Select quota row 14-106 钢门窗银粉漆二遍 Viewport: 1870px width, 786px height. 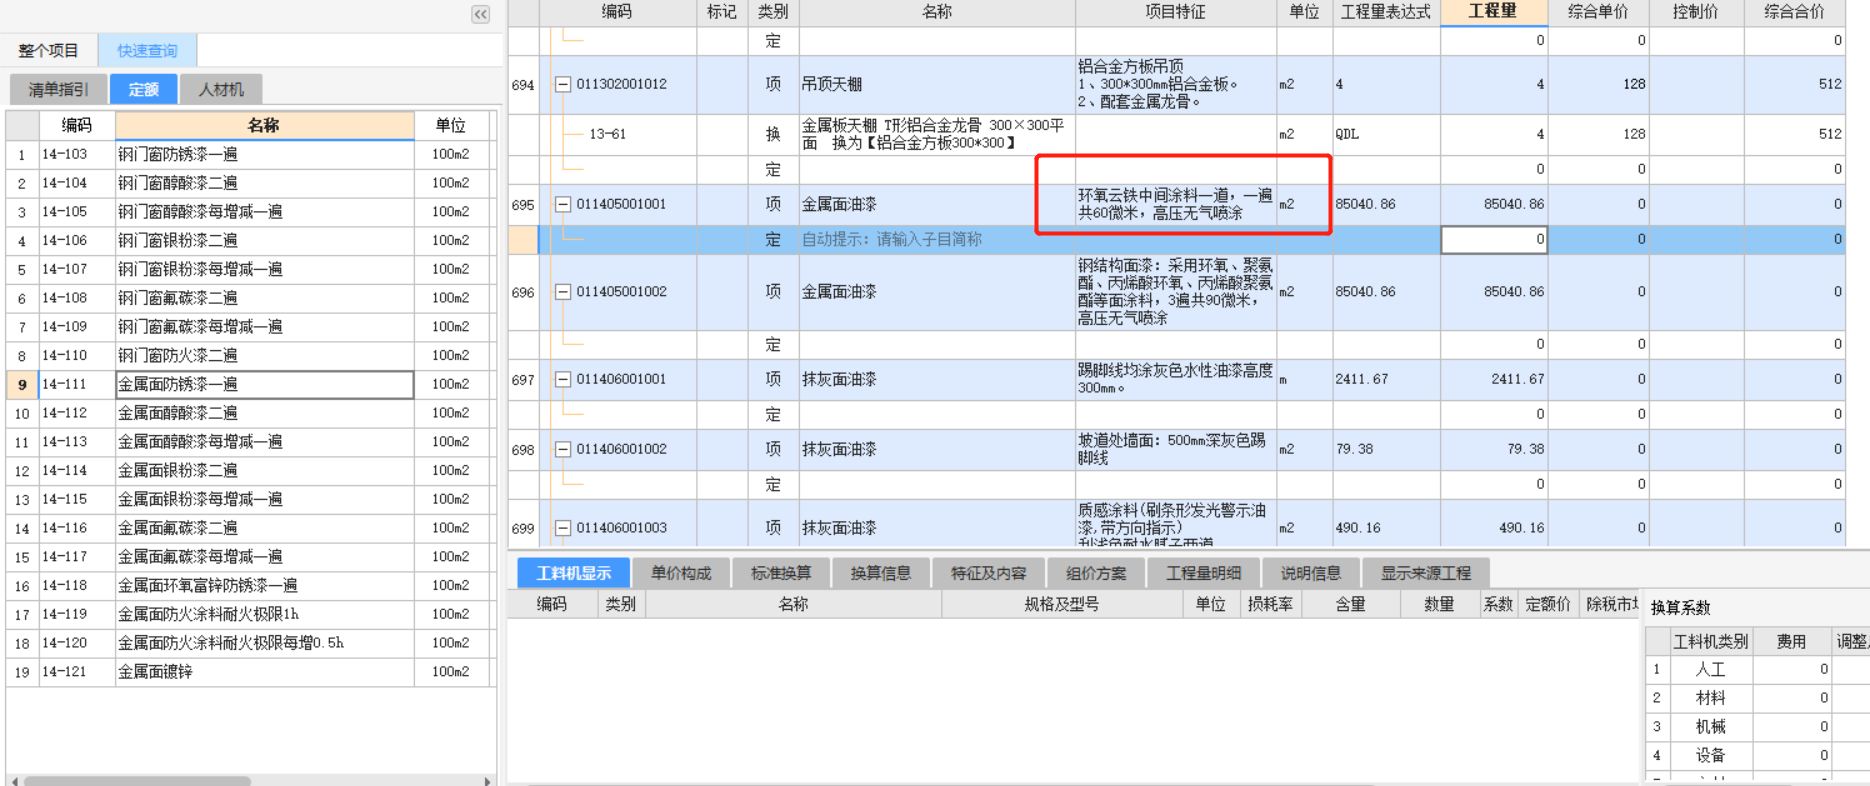point(250,240)
